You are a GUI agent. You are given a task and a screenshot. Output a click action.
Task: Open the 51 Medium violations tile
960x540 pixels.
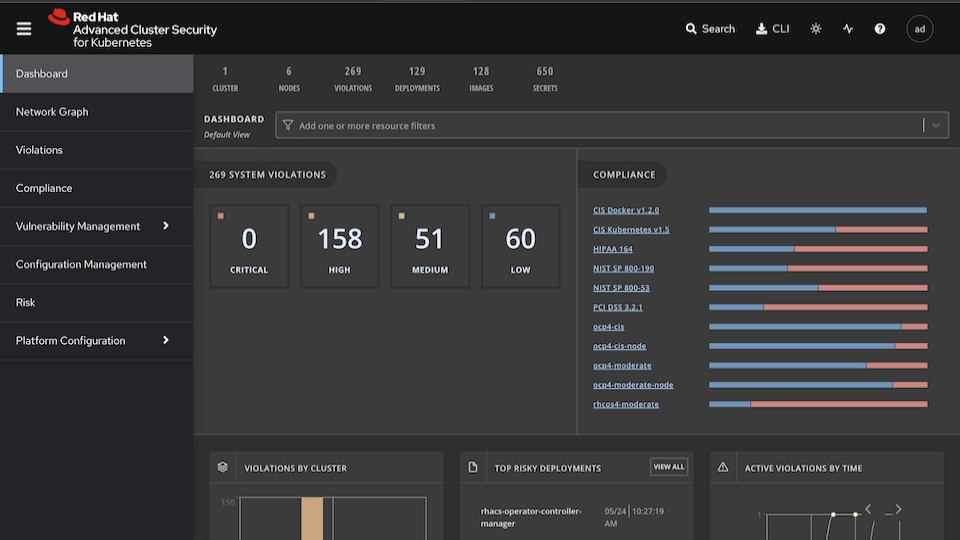[x=430, y=246]
